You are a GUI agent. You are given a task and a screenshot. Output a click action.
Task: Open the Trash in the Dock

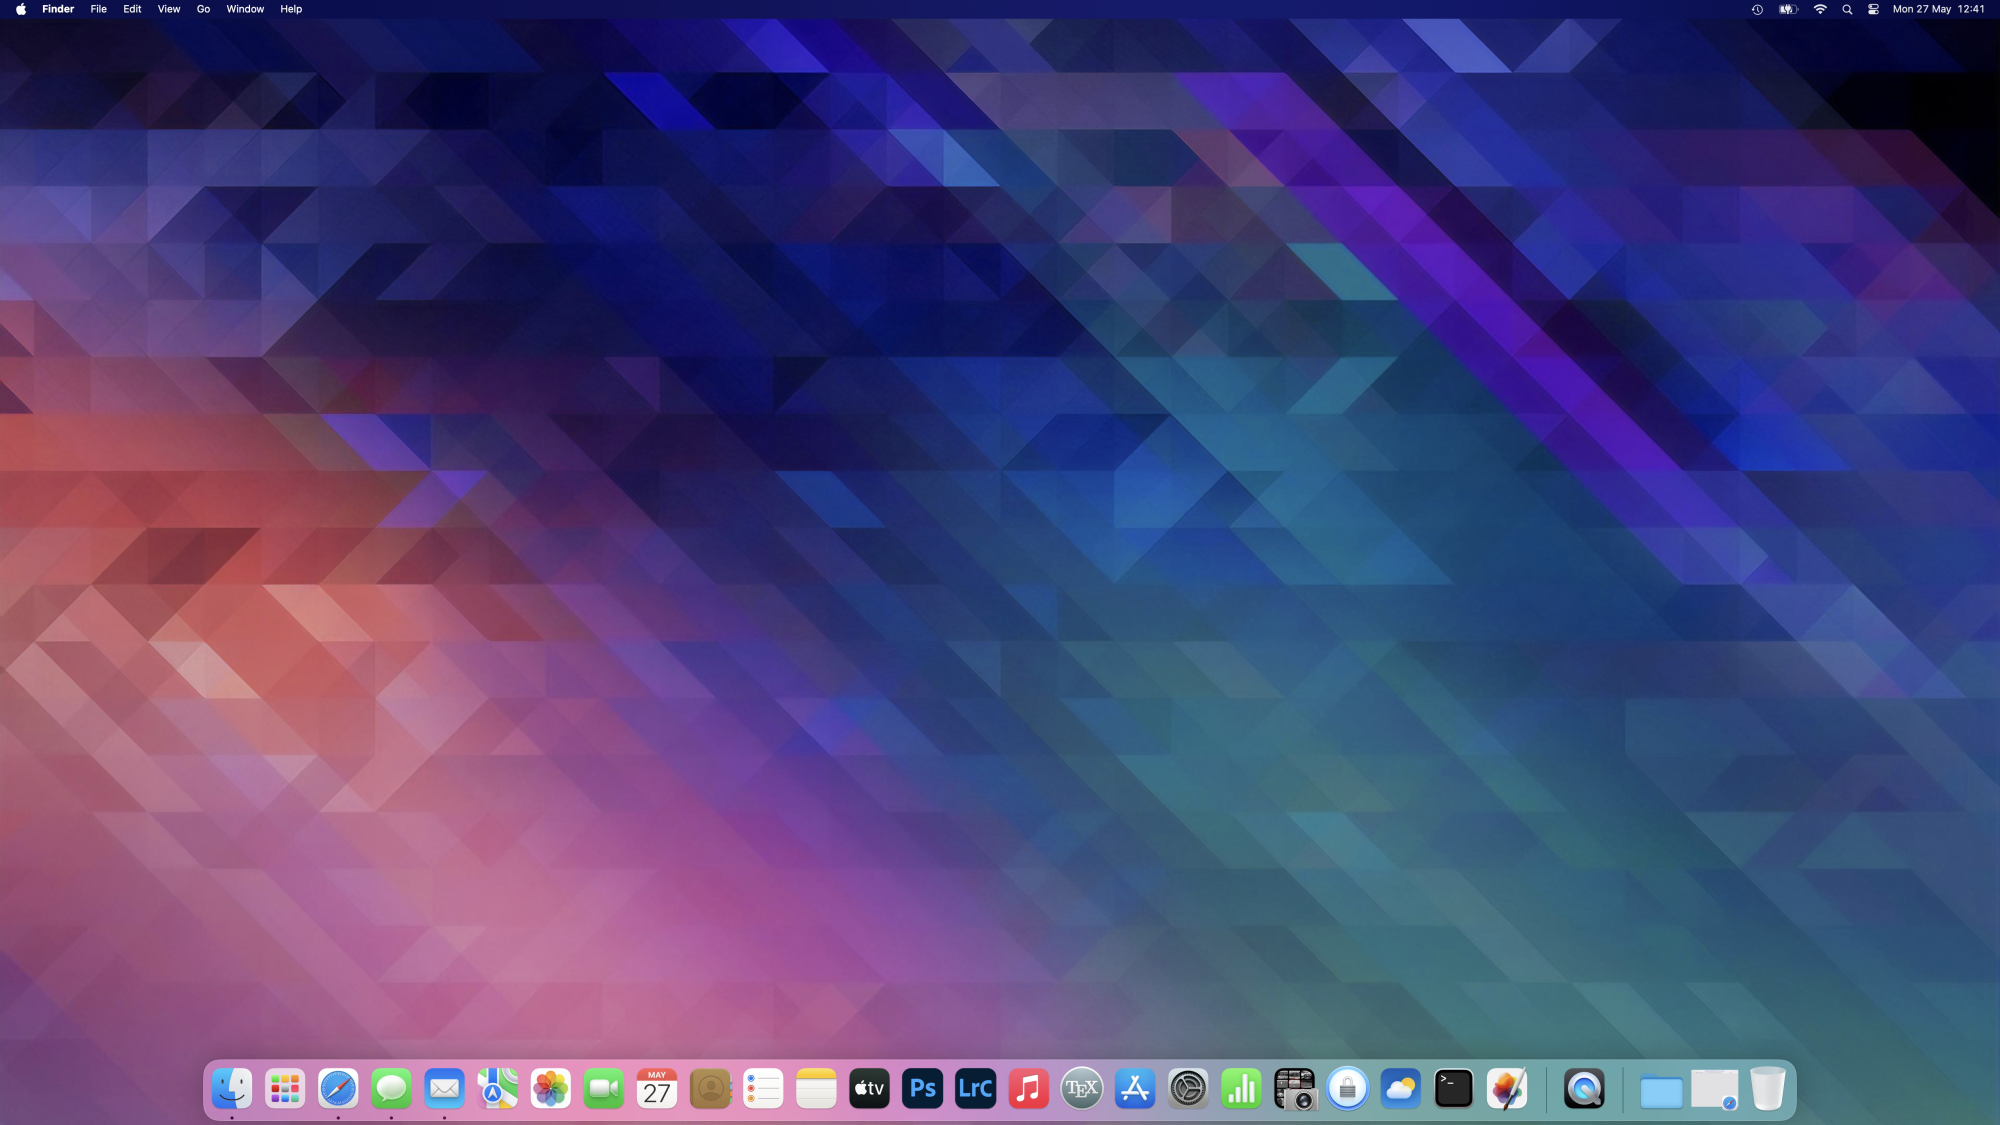(1767, 1089)
